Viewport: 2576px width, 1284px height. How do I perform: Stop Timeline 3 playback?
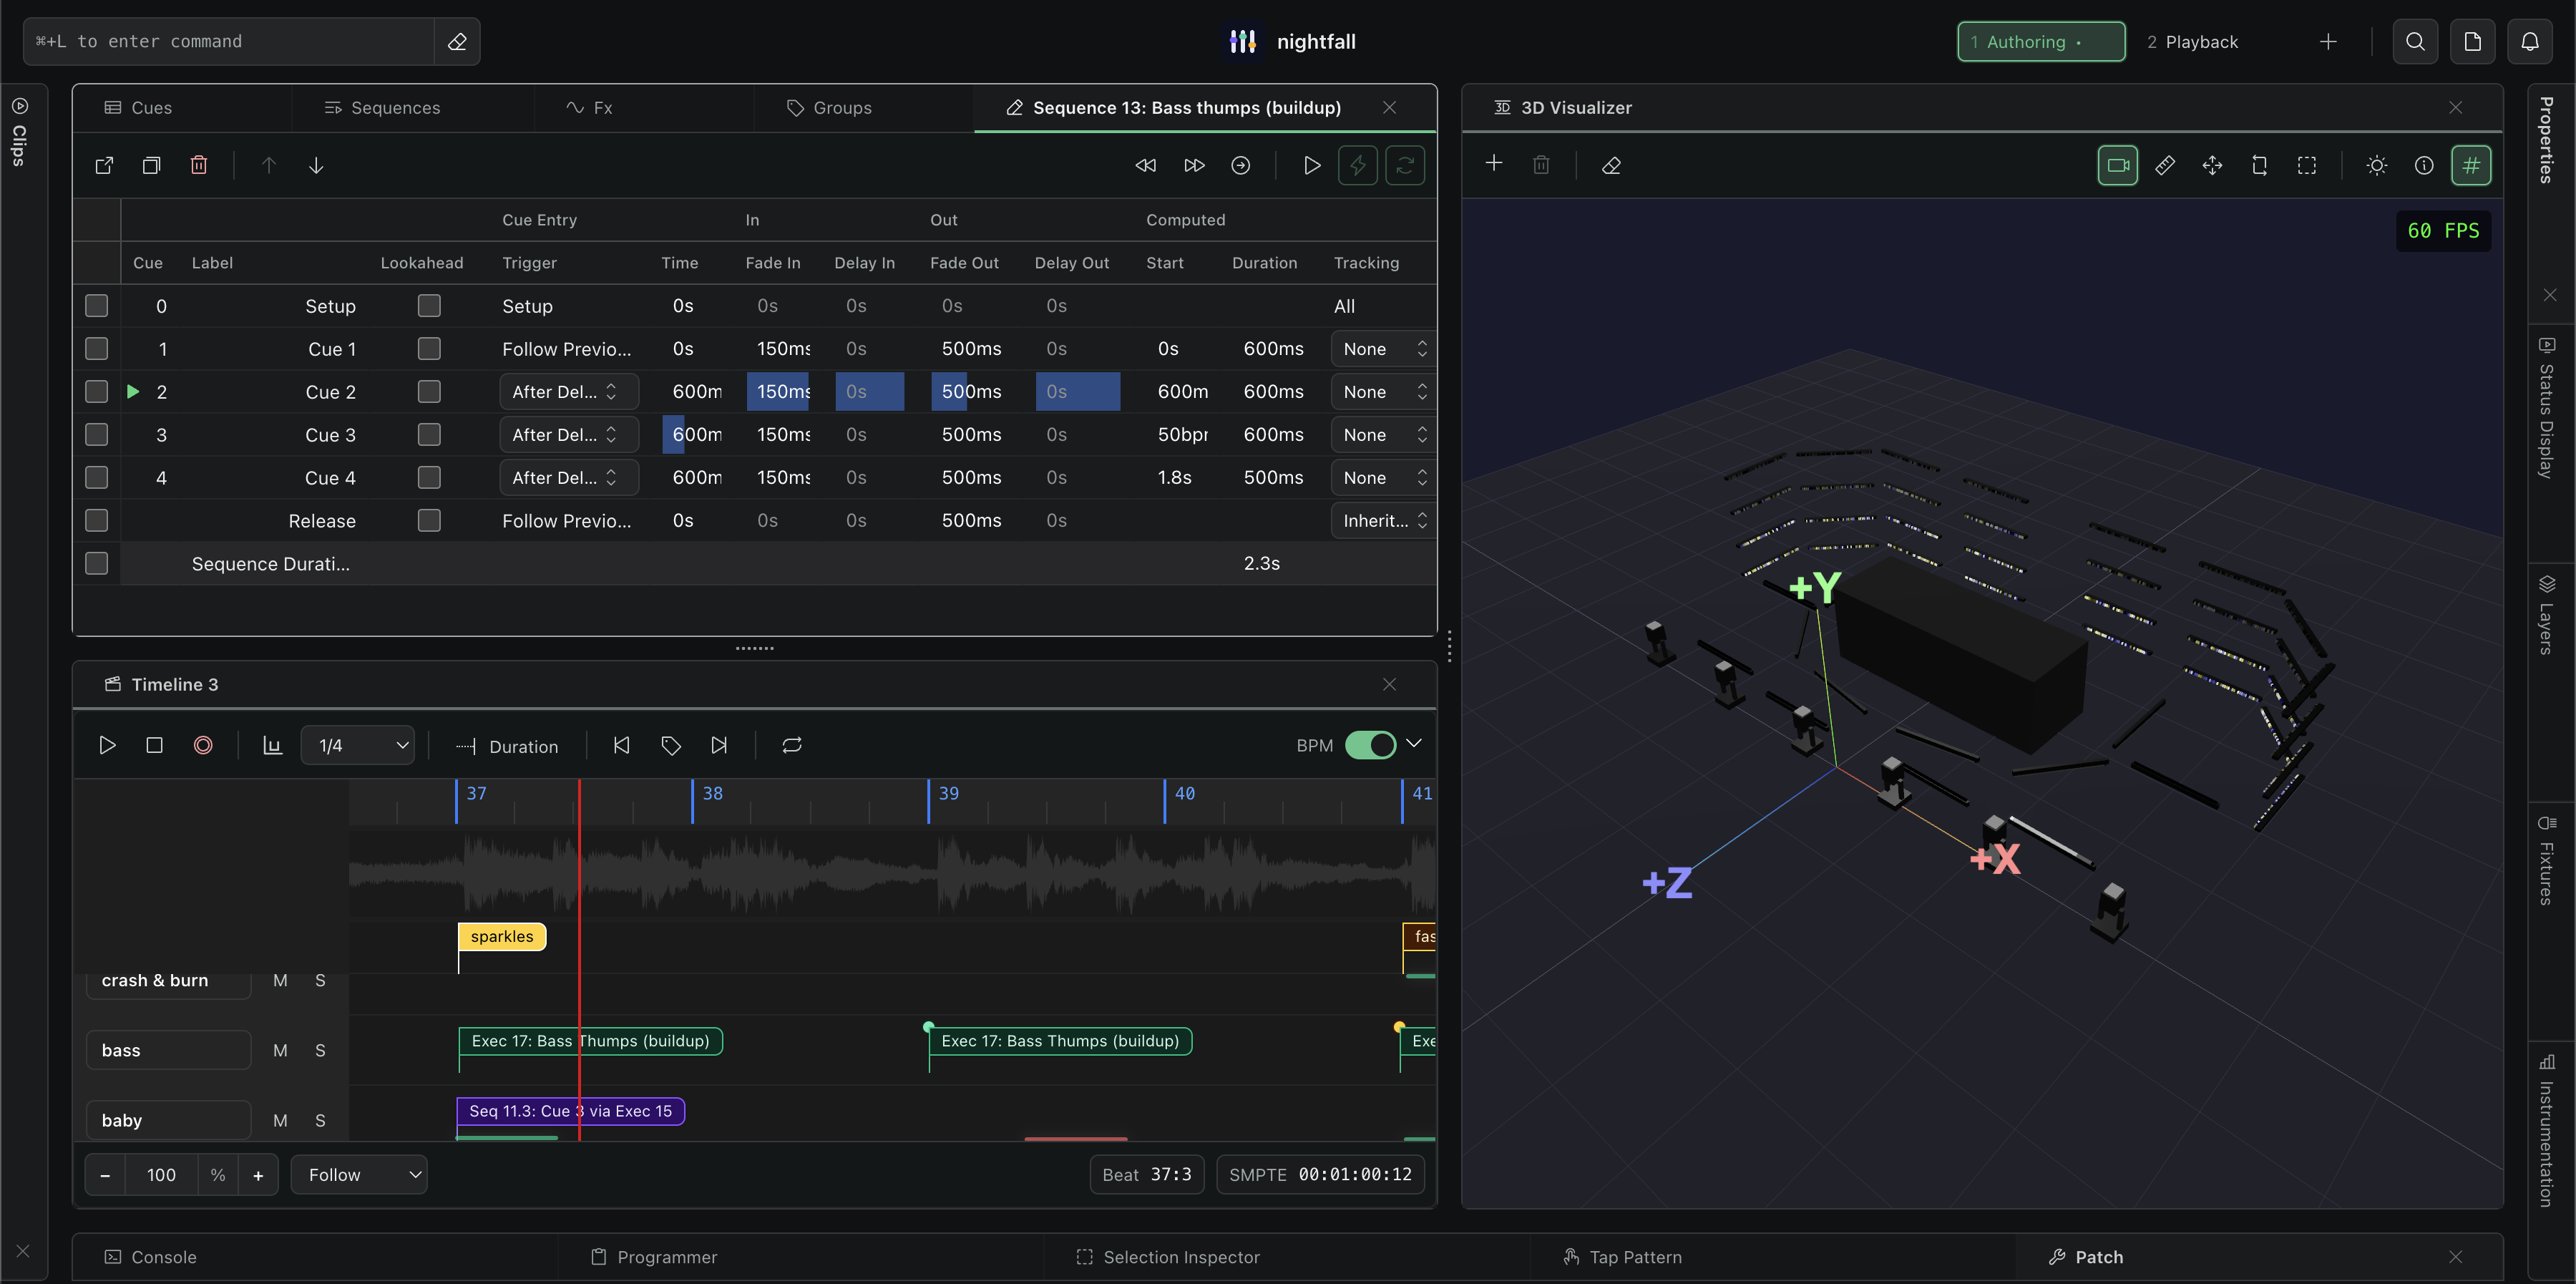click(154, 745)
